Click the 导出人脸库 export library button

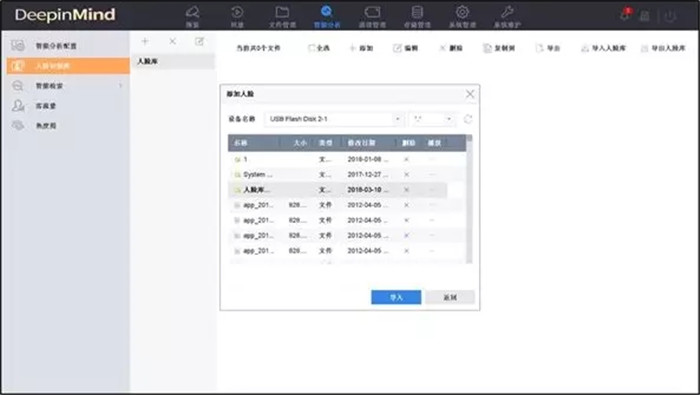(x=663, y=48)
